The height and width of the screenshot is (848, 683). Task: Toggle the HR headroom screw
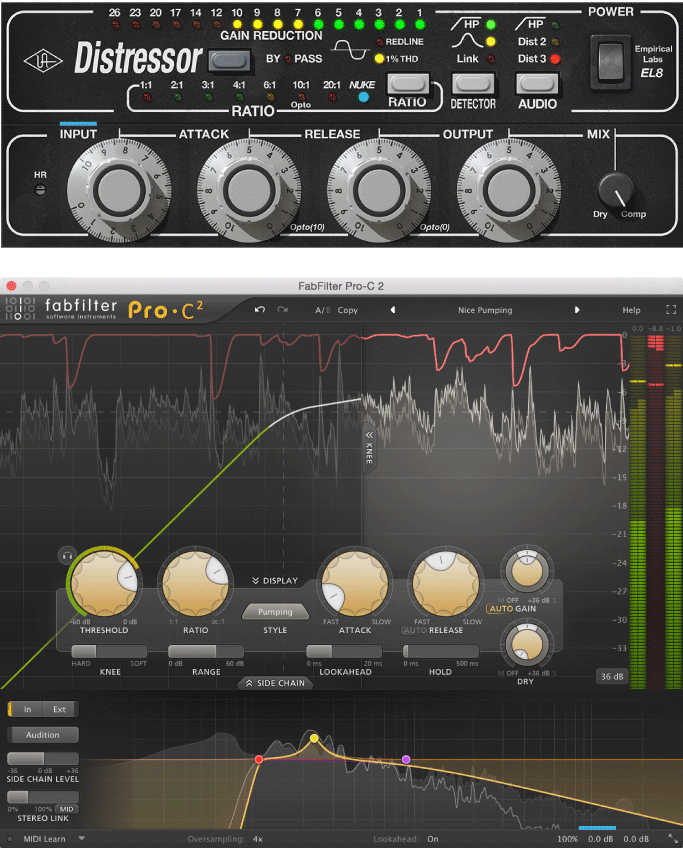[40, 189]
